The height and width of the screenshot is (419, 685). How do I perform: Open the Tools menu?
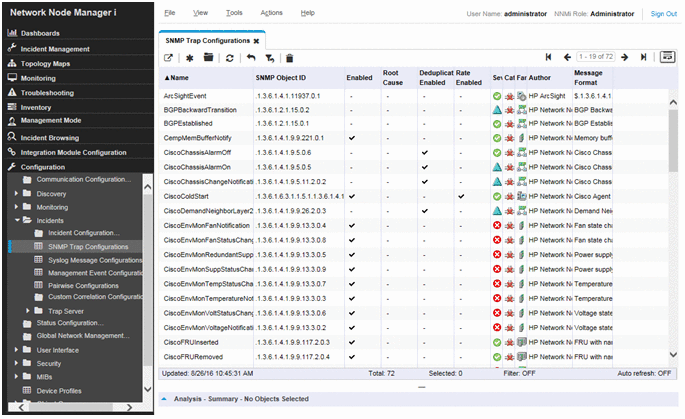tap(233, 13)
